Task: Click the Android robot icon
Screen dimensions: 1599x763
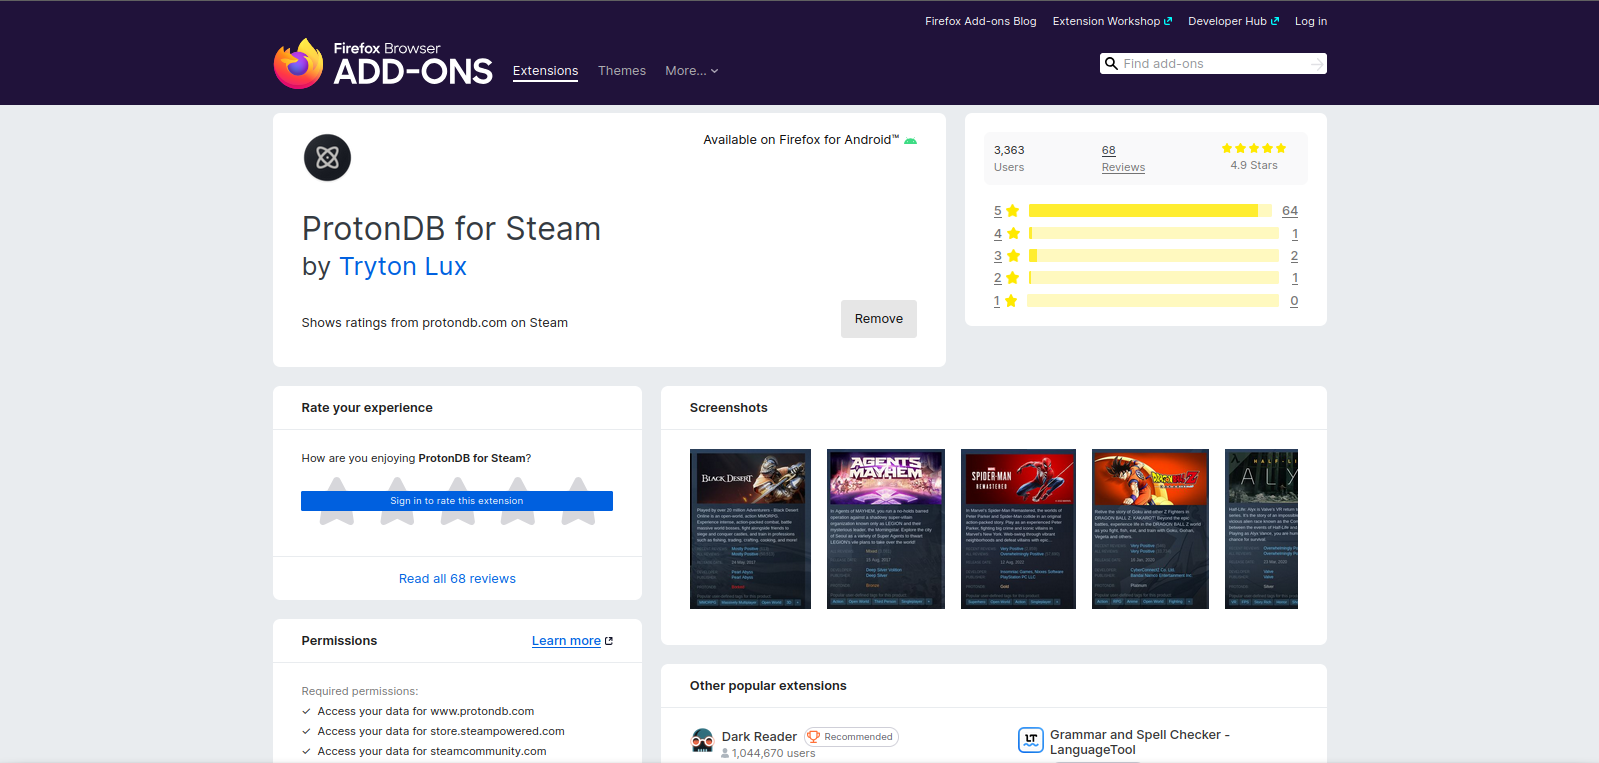Action: coord(910,141)
